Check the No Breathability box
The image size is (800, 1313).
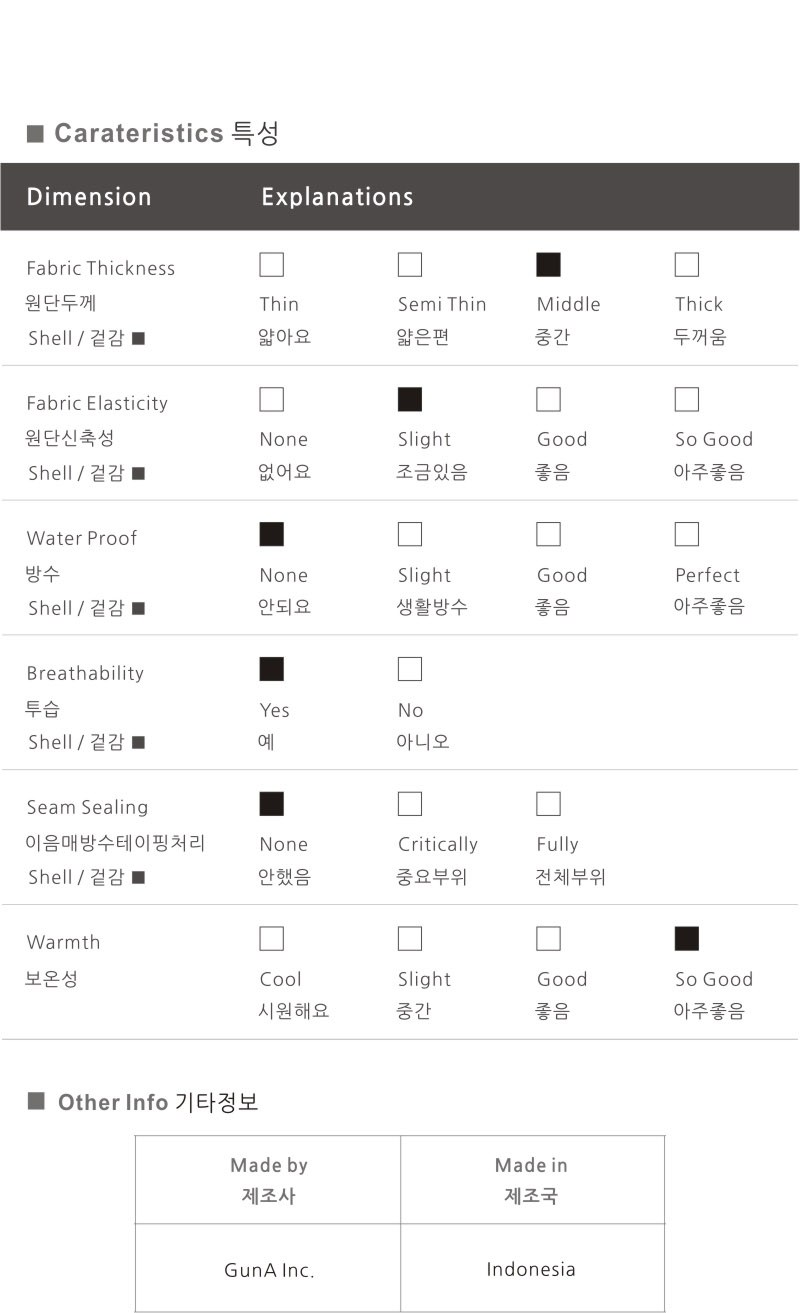point(410,669)
